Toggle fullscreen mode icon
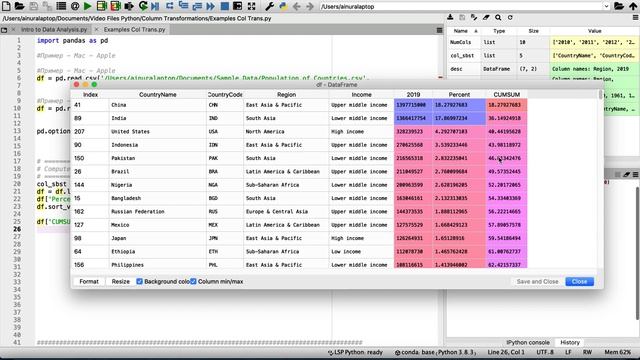 pyautogui.click(x=251, y=6)
